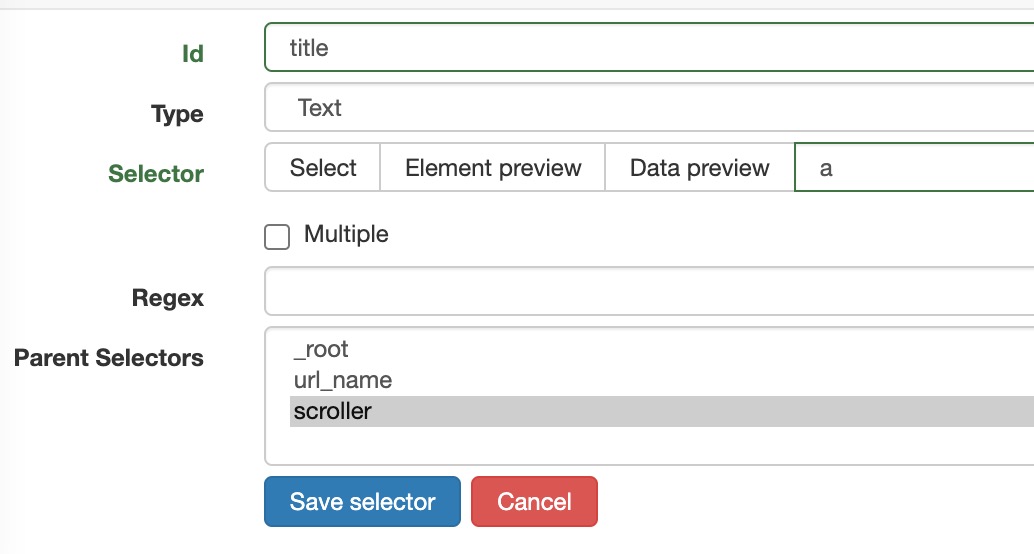This screenshot has height=554, width=1034.
Task: Click the Data preview button
Action: (x=699, y=168)
